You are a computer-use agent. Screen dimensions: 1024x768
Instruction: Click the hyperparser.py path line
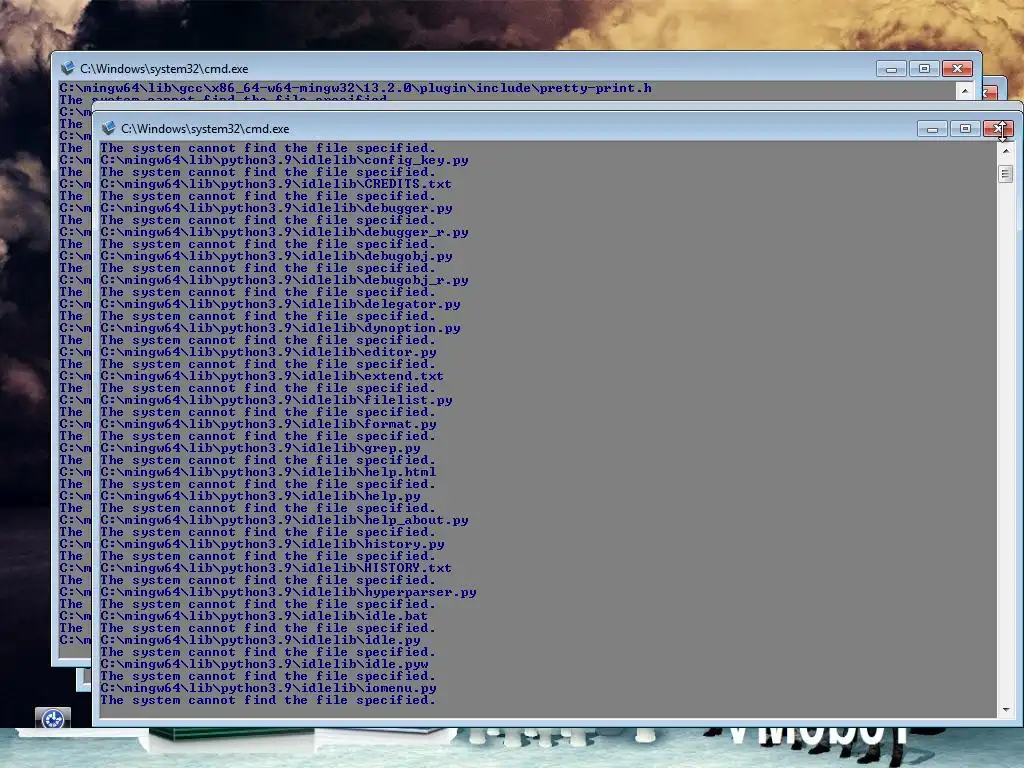[288, 592]
